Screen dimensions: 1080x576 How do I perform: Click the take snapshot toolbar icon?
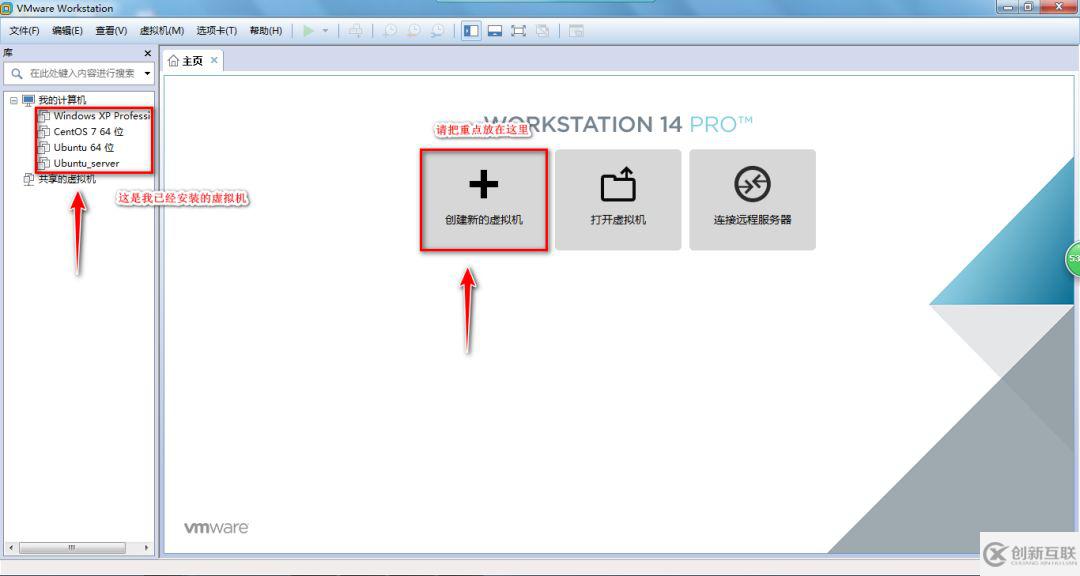pos(390,31)
